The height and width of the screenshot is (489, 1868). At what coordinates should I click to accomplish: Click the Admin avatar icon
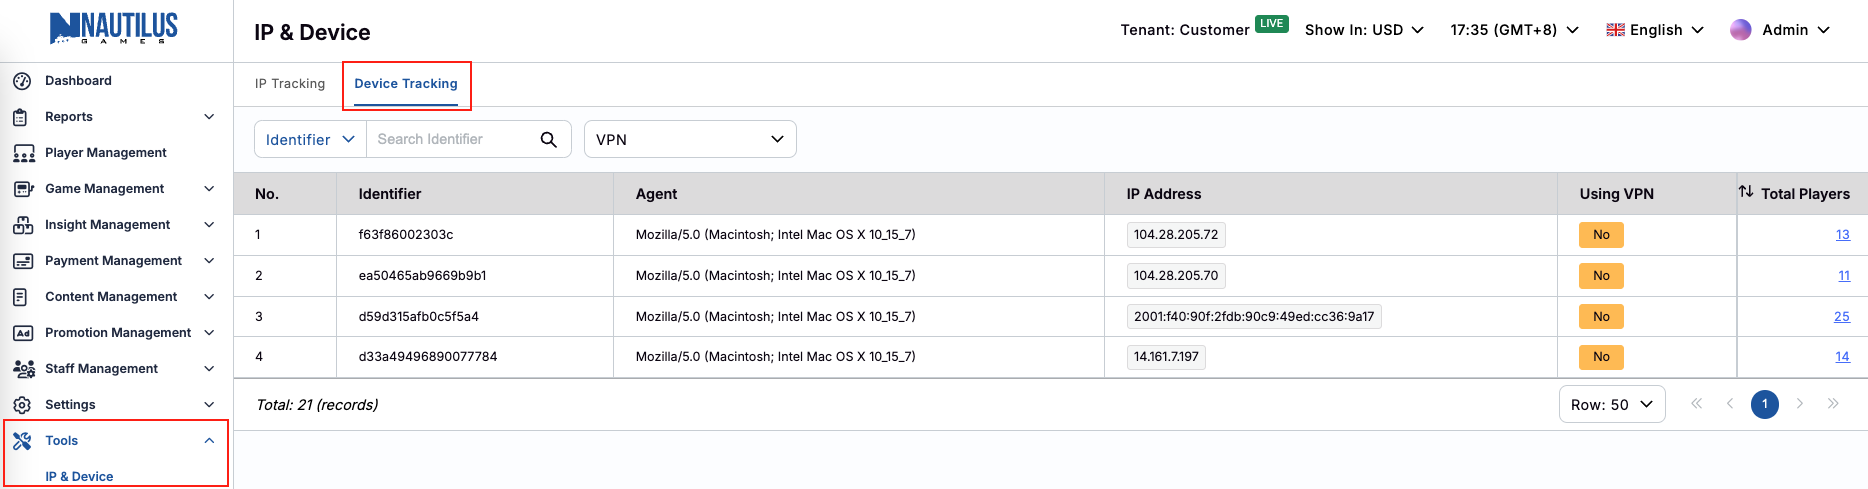coord(1740,30)
